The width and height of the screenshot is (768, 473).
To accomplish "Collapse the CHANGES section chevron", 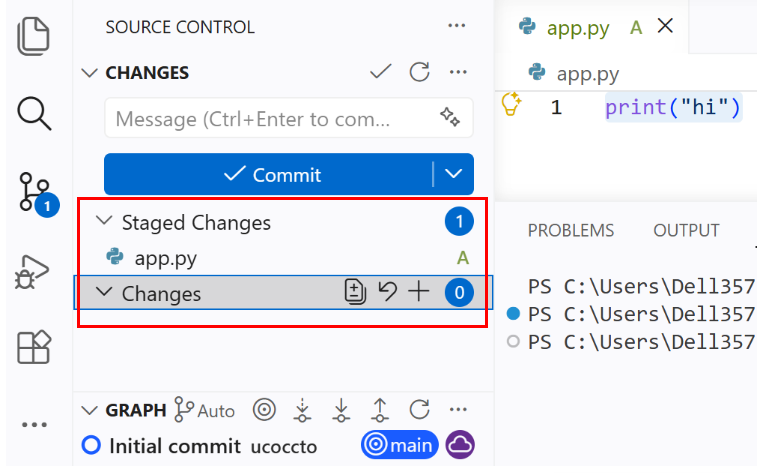I will pos(89,73).
